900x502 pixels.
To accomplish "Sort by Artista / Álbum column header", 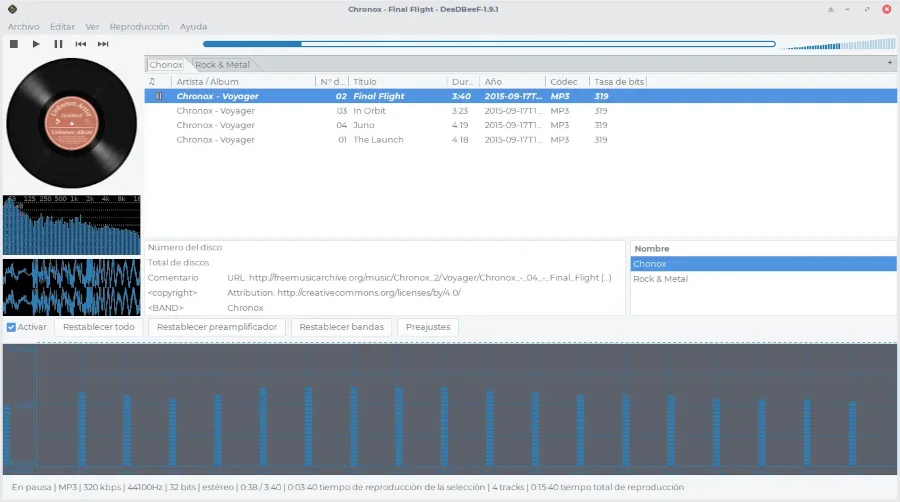I will [243, 81].
